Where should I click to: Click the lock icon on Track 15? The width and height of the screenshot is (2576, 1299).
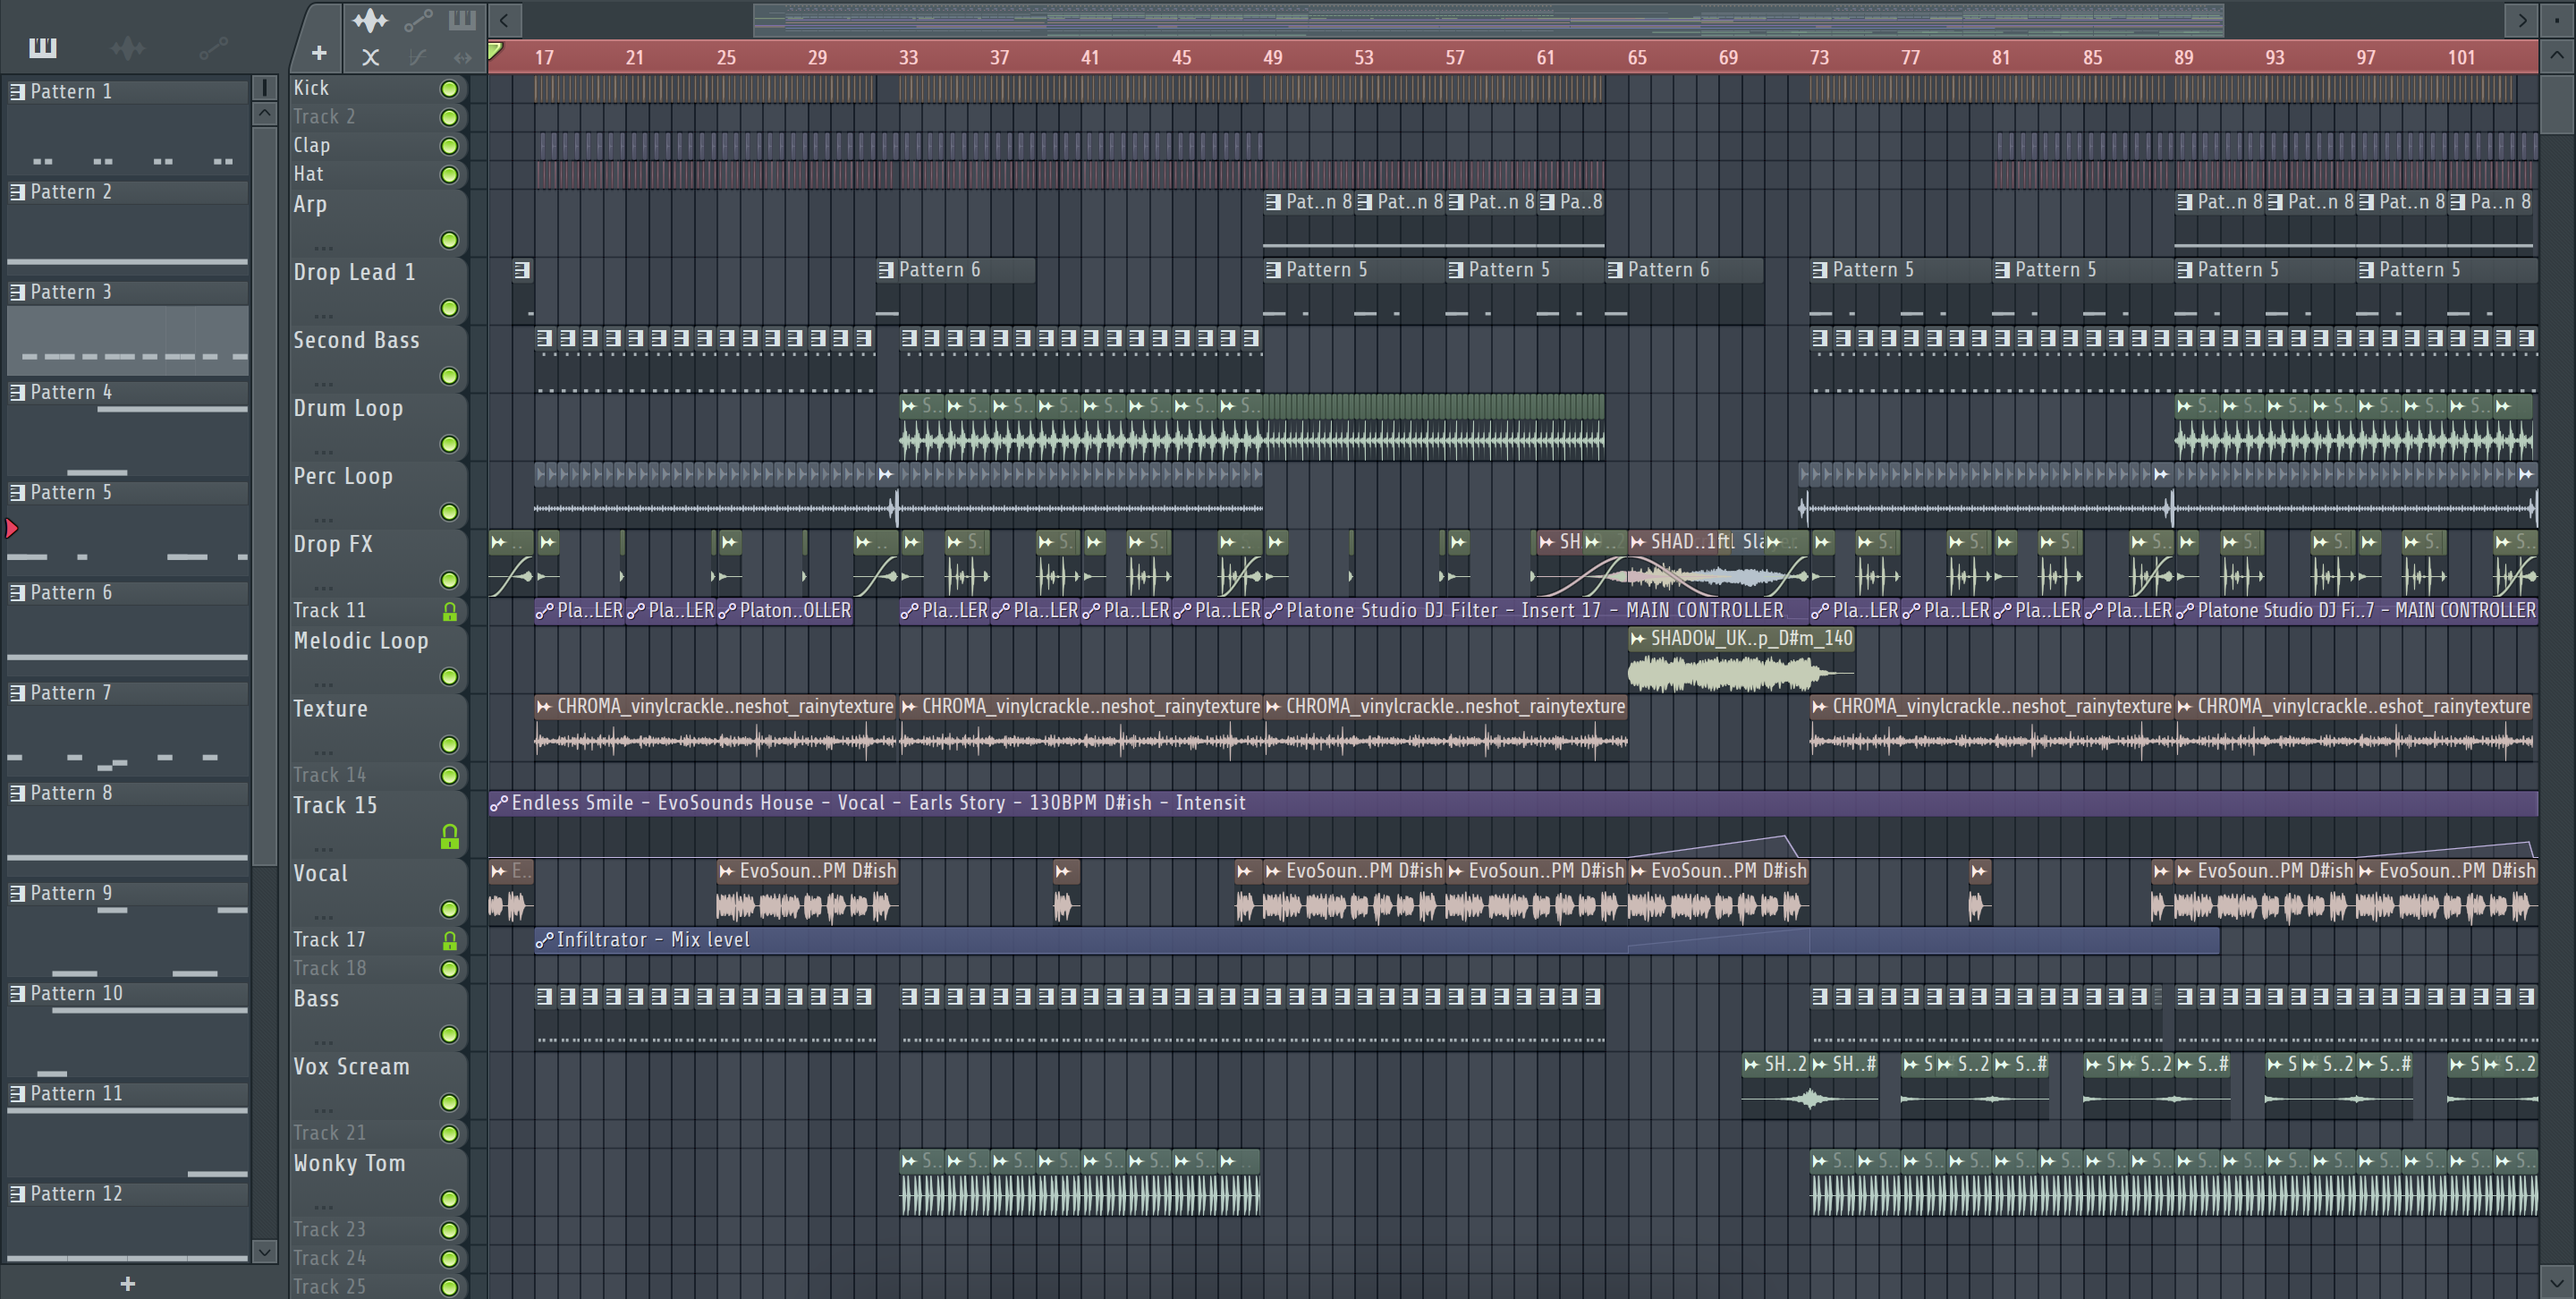[x=449, y=837]
